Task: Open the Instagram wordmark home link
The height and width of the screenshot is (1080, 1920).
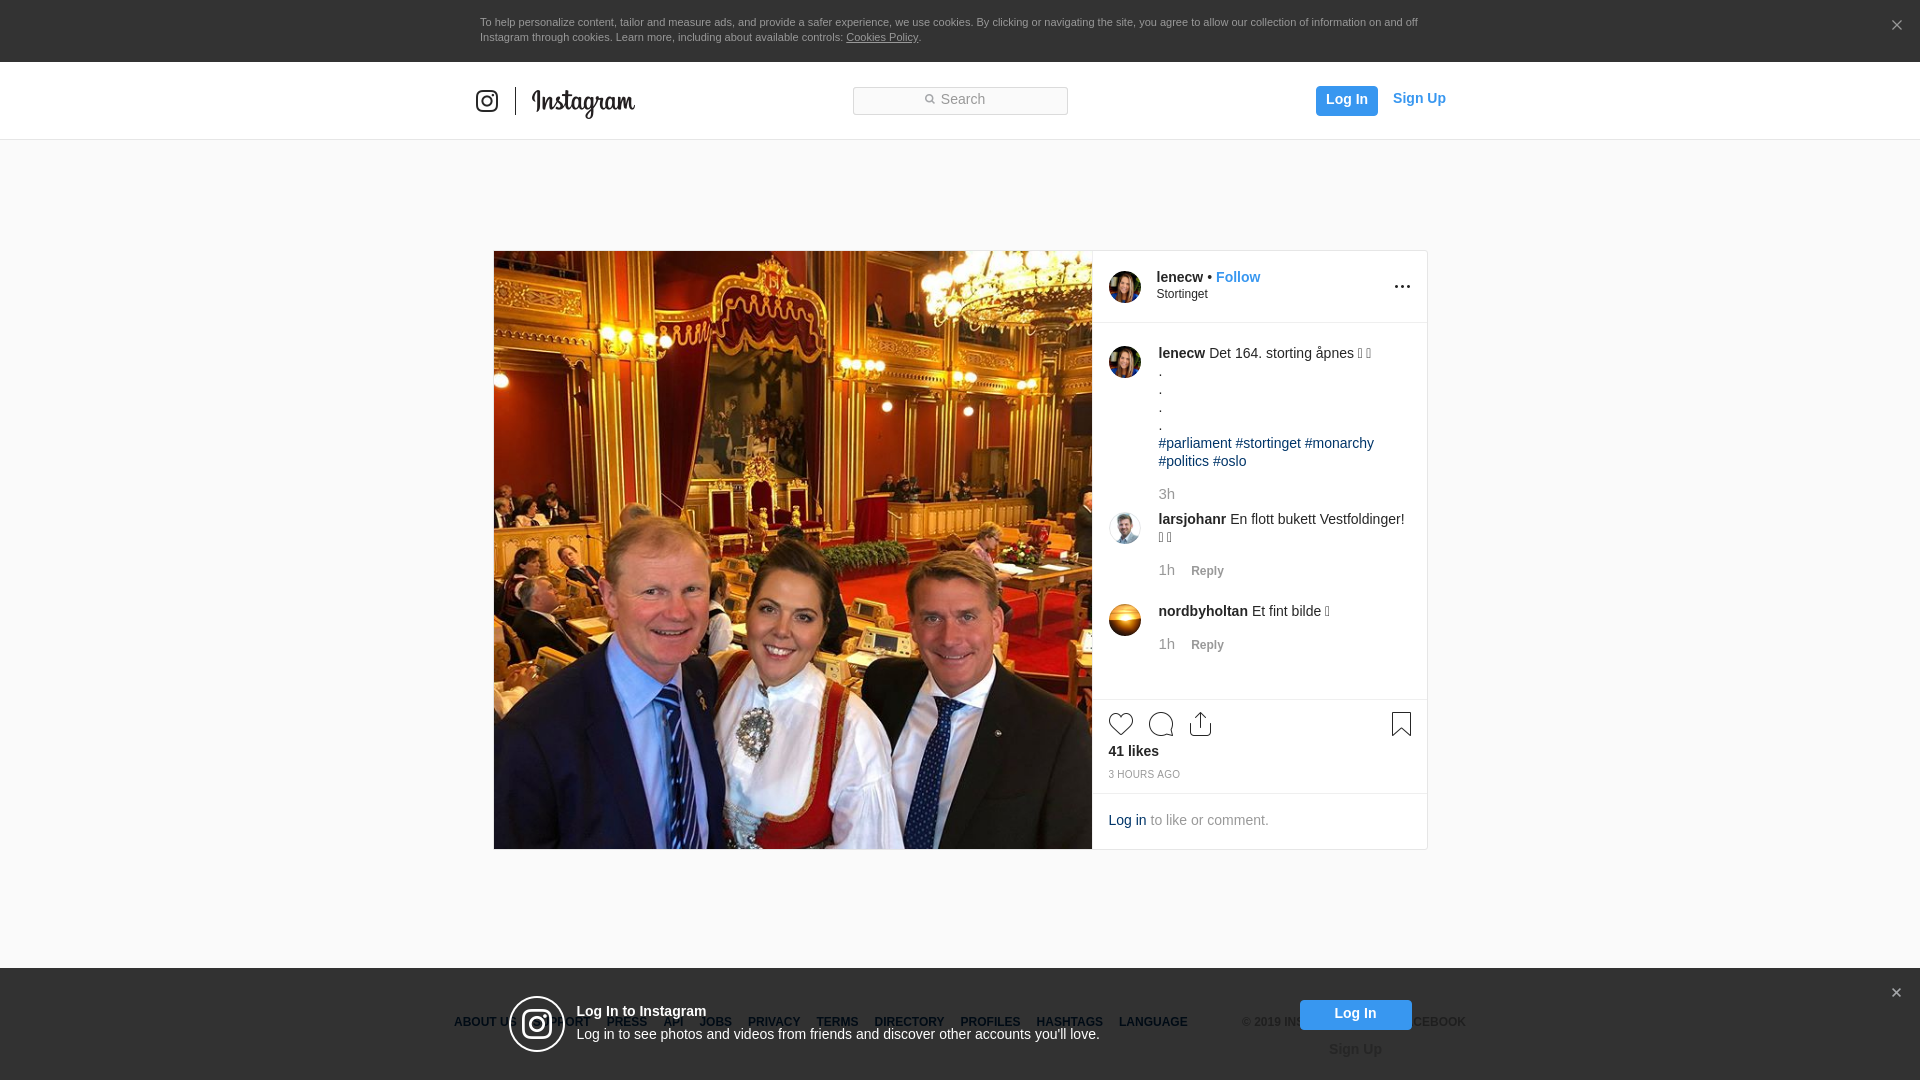Action: pos(583,103)
